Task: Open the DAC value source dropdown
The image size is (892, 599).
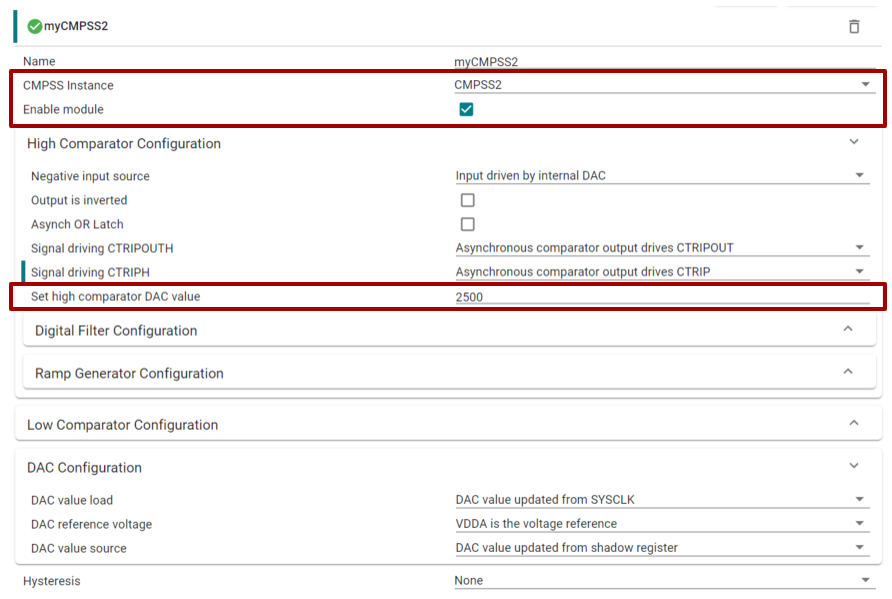Action: pos(660,548)
